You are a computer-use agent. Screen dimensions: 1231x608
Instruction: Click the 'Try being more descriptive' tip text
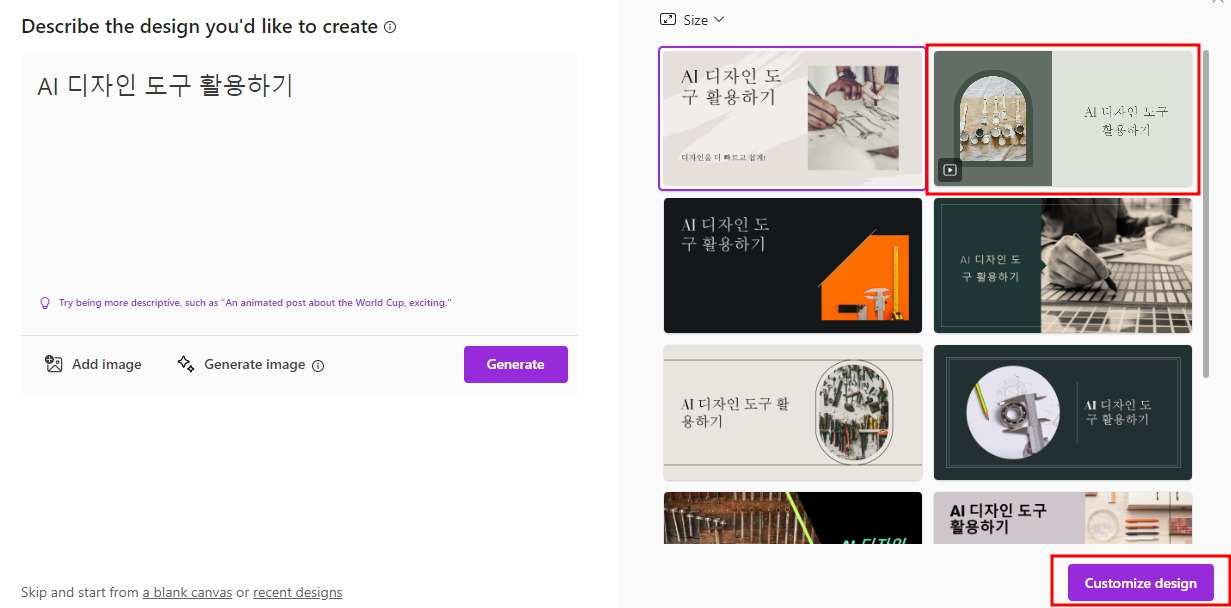pyautogui.click(x=255, y=302)
